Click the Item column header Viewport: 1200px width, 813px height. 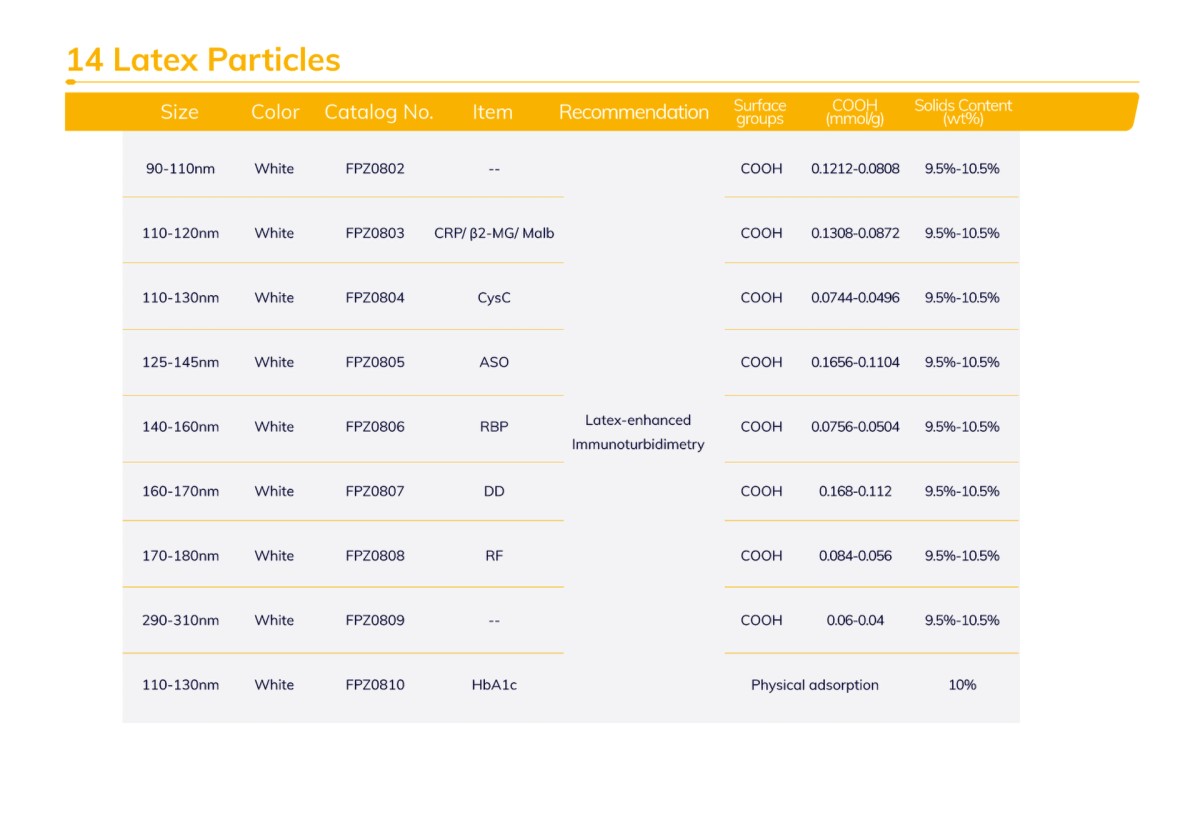(492, 112)
